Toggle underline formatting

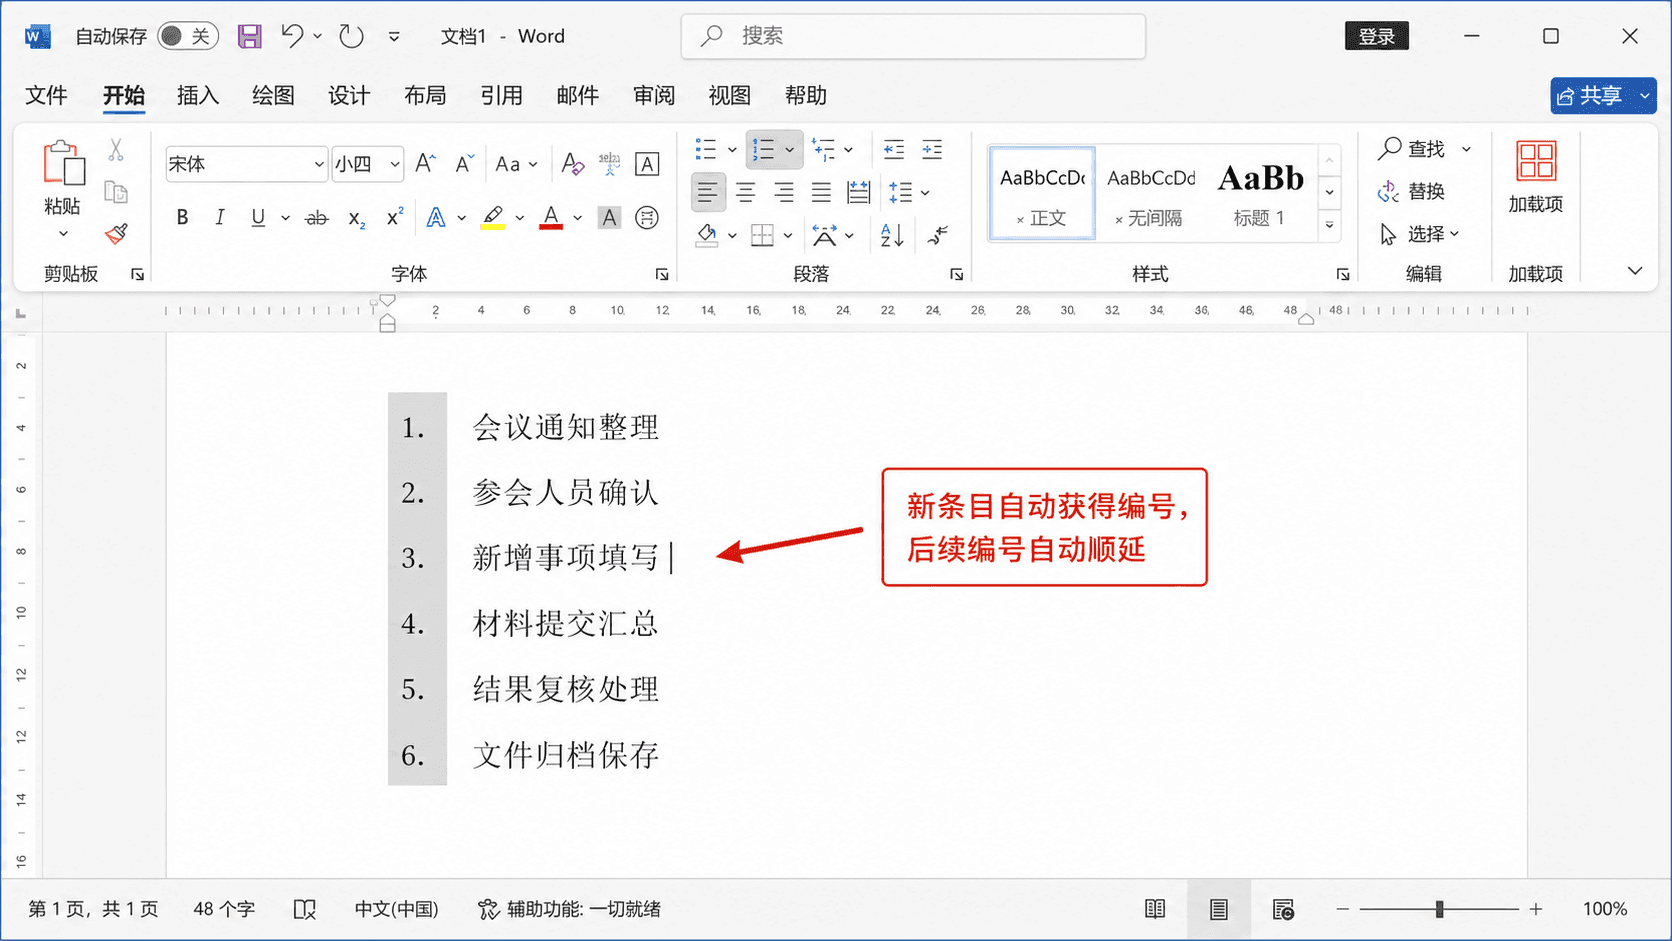click(x=258, y=218)
